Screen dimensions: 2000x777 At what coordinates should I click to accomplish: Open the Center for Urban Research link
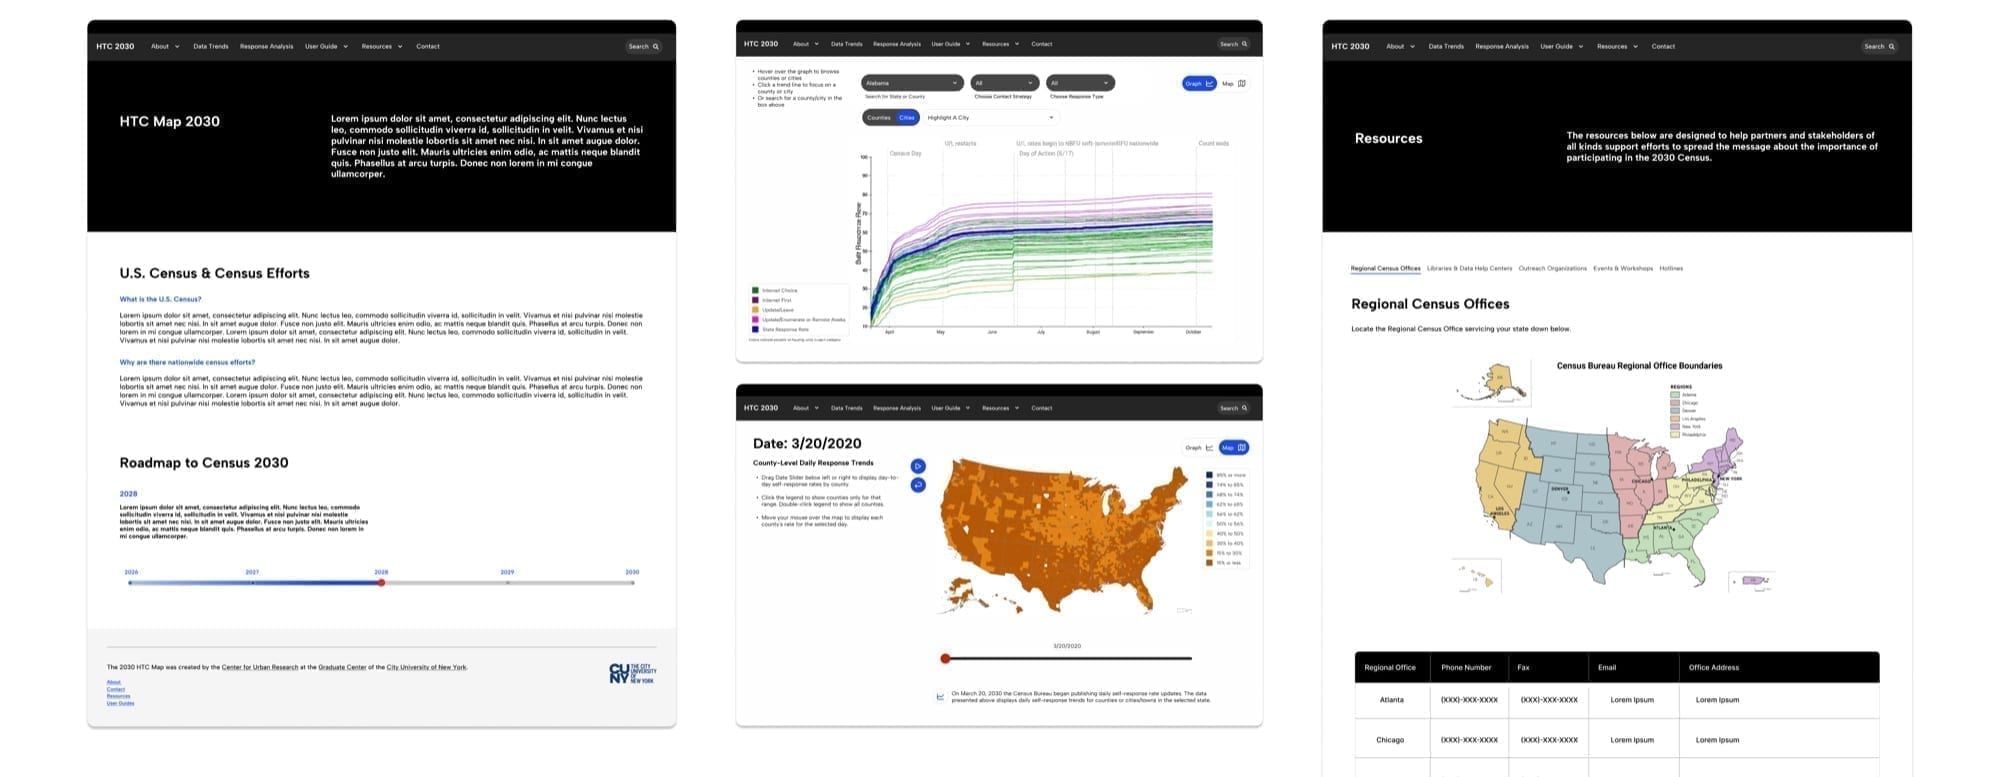[260, 667]
